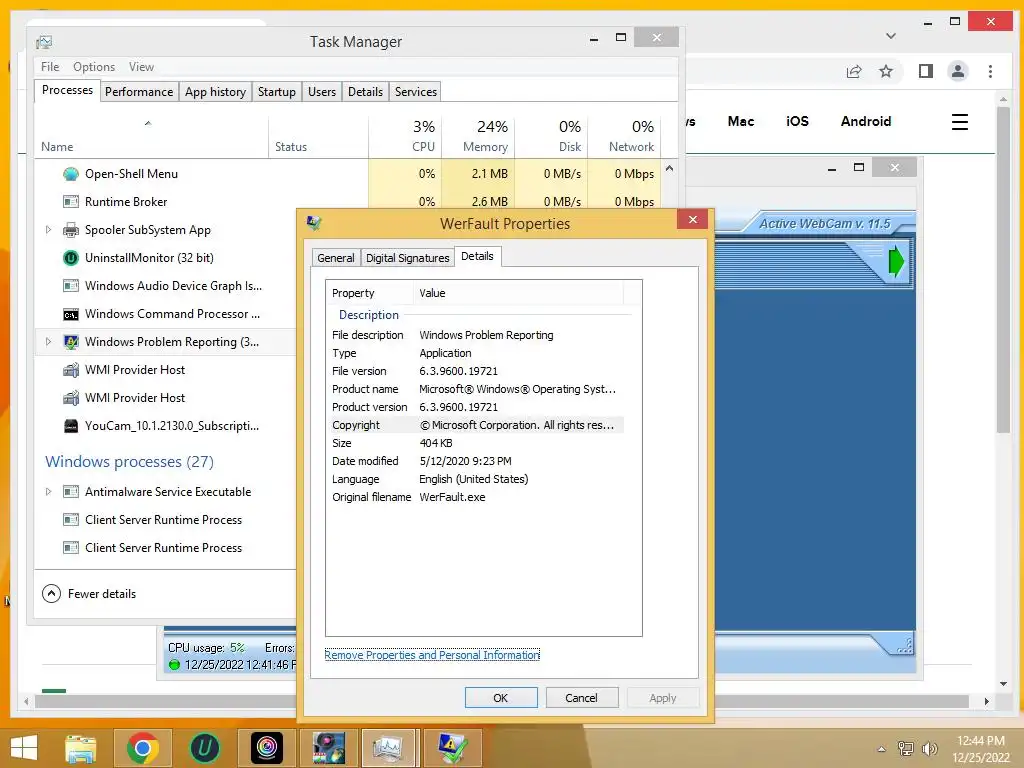Image resolution: width=1024 pixels, height=768 pixels.
Task: Open the Task Manager View menu
Action: [141, 67]
